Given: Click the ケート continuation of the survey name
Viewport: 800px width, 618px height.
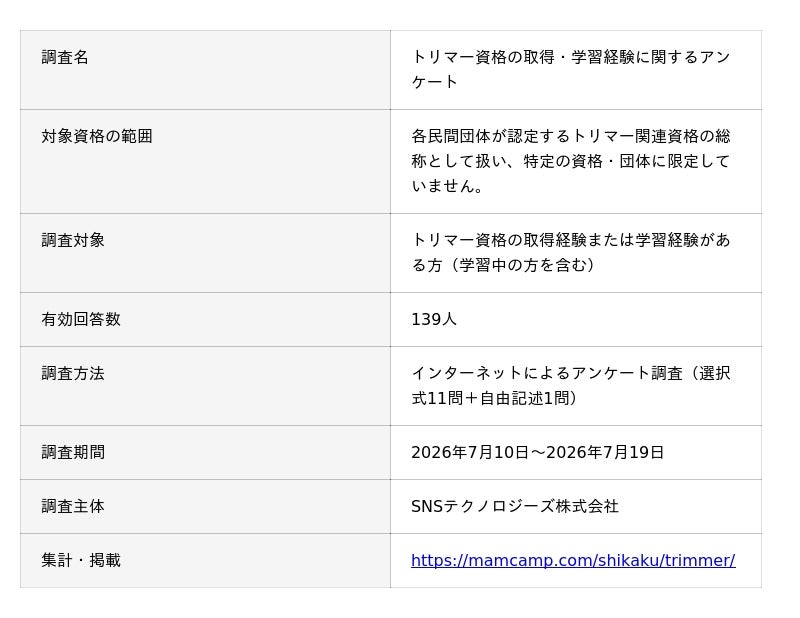Looking at the screenshot, I should (x=434, y=82).
